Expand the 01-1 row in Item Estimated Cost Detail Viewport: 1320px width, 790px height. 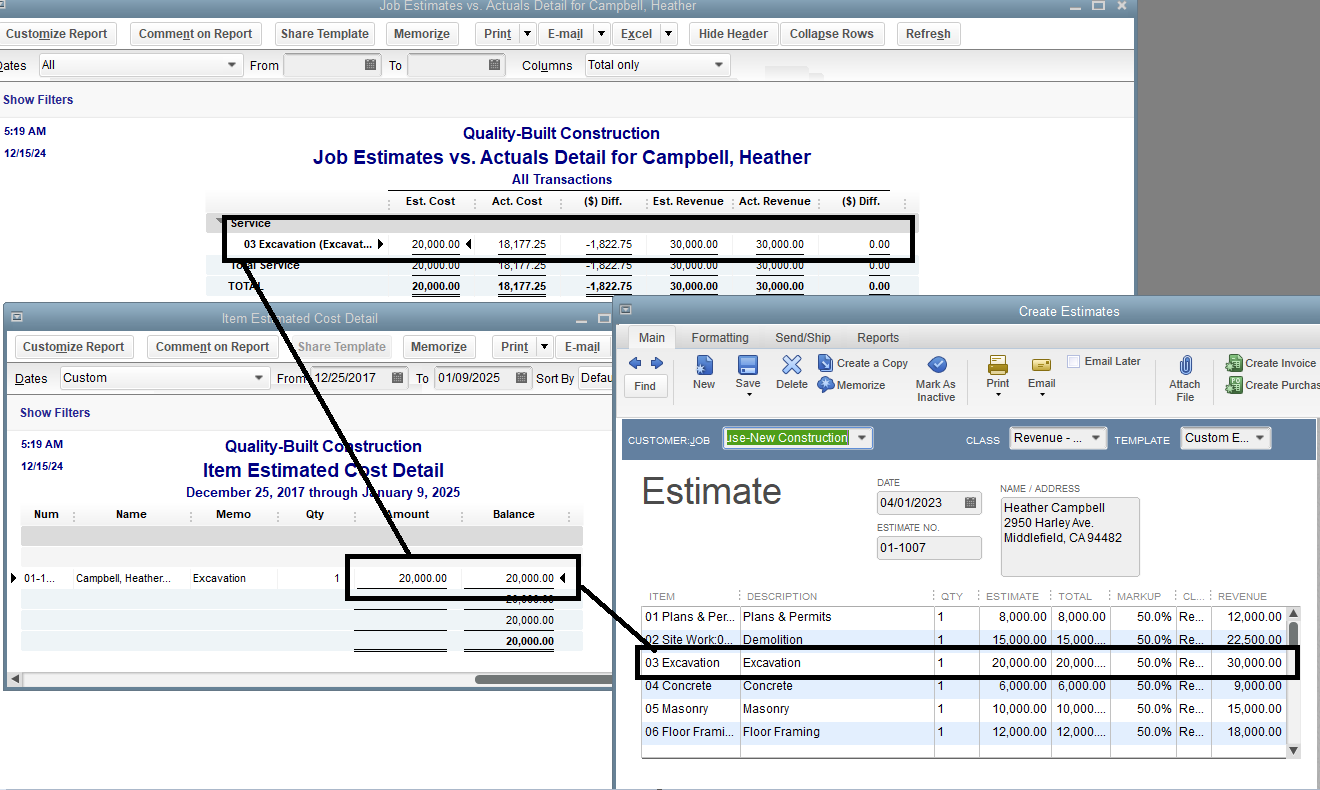tap(12, 577)
